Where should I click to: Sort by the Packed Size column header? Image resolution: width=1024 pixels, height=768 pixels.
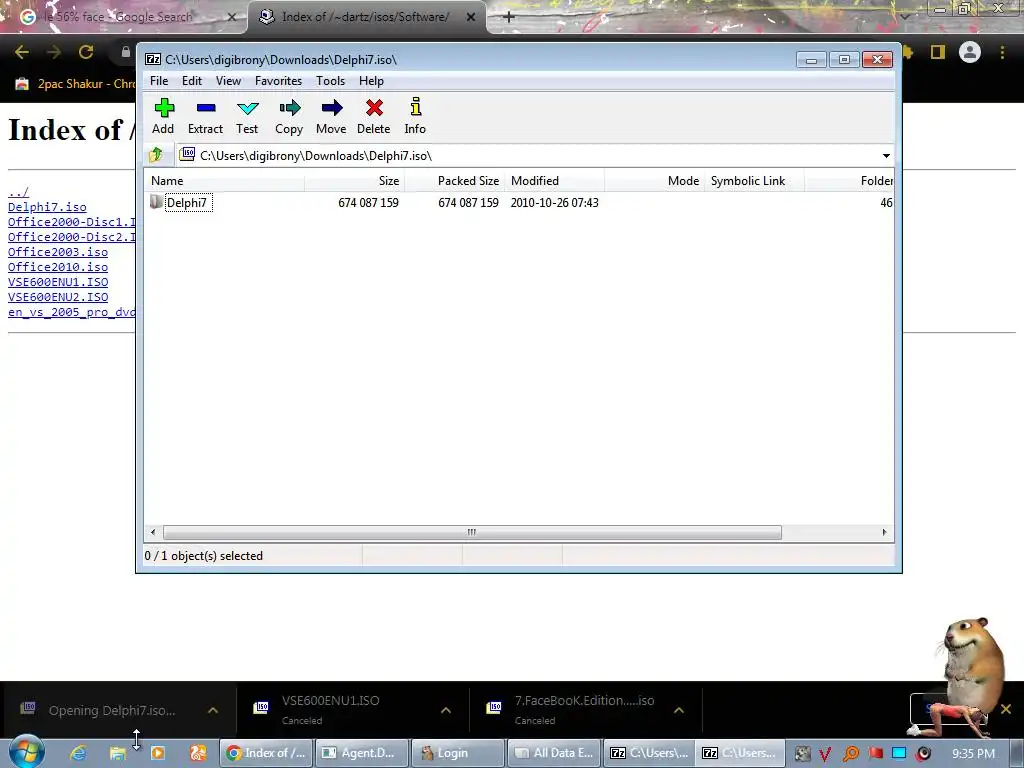[x=455, y=181]
